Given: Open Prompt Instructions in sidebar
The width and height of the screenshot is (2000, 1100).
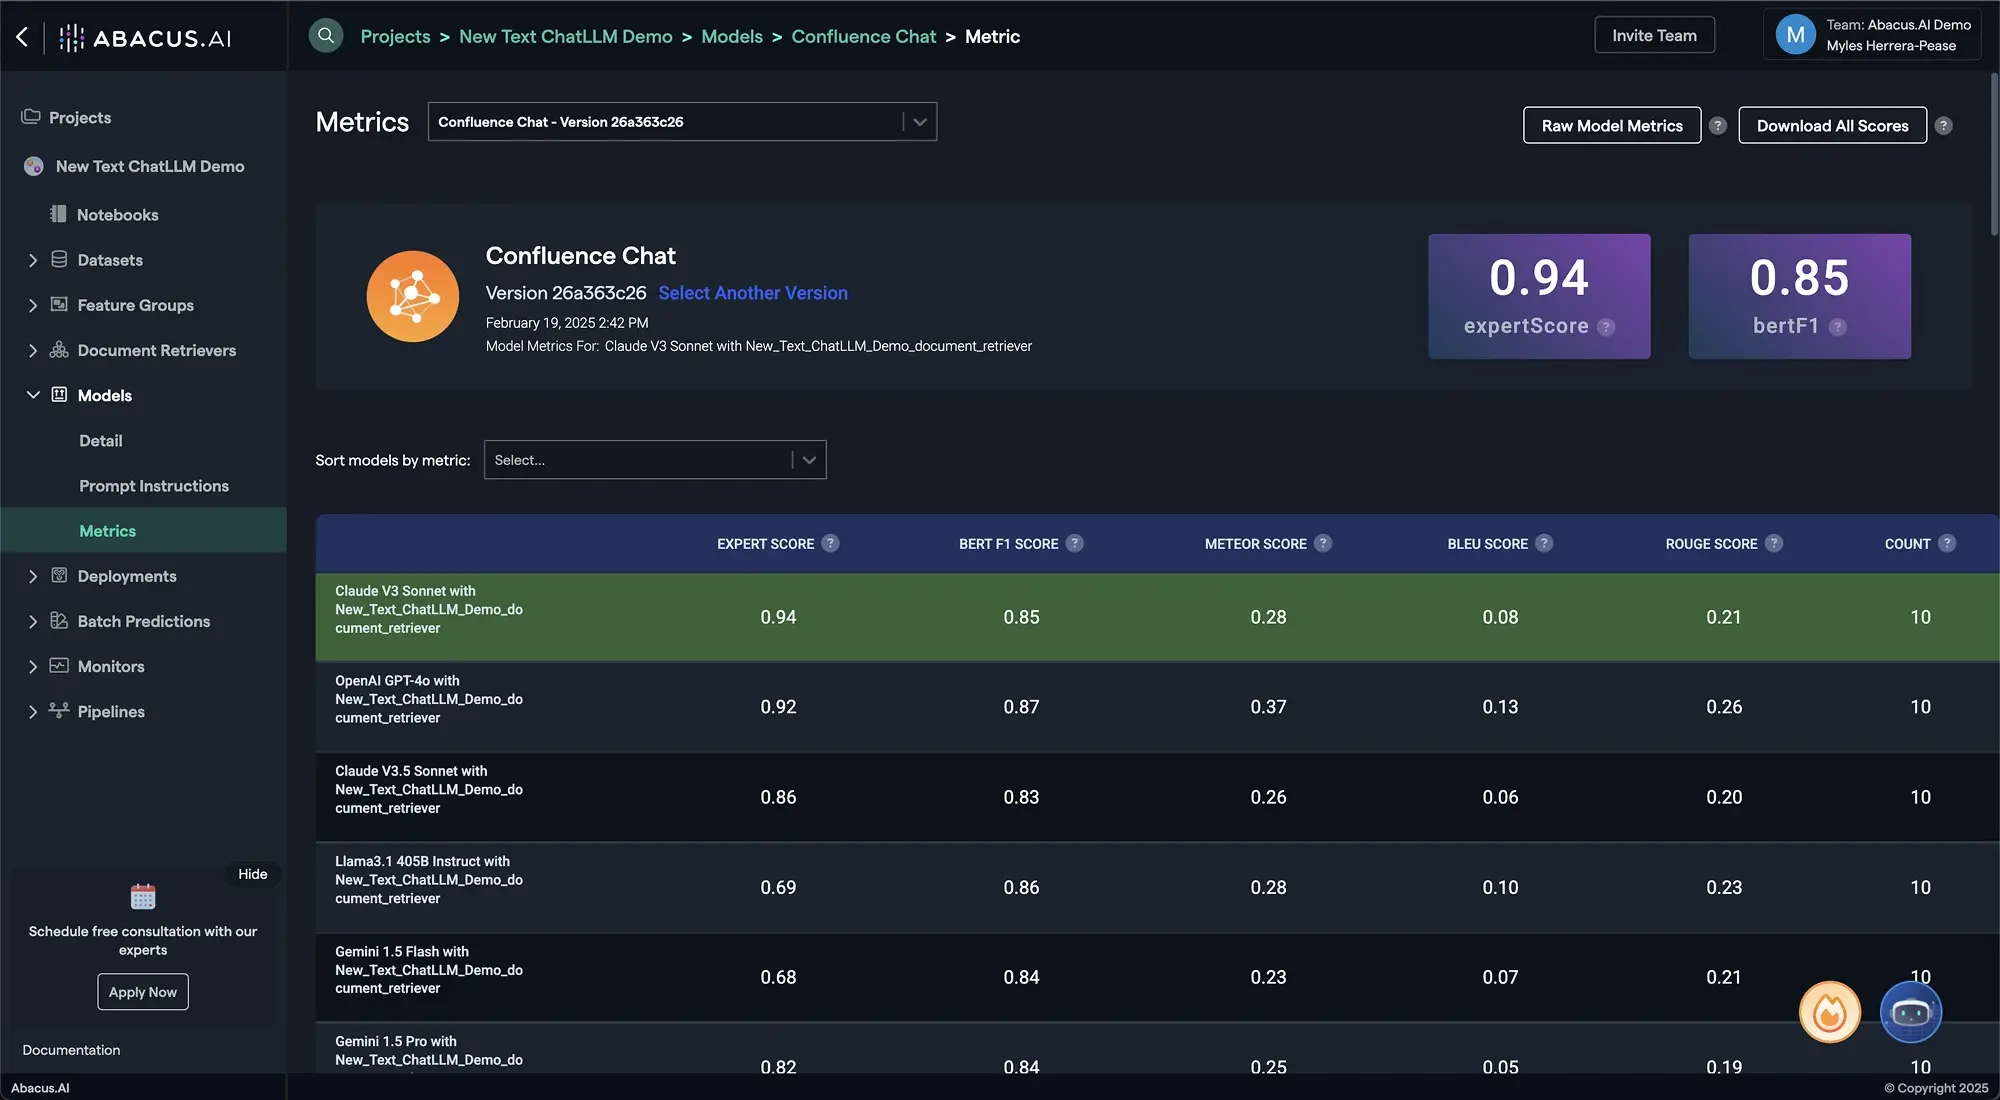Looking at the screenshot, I should point(154,486).
